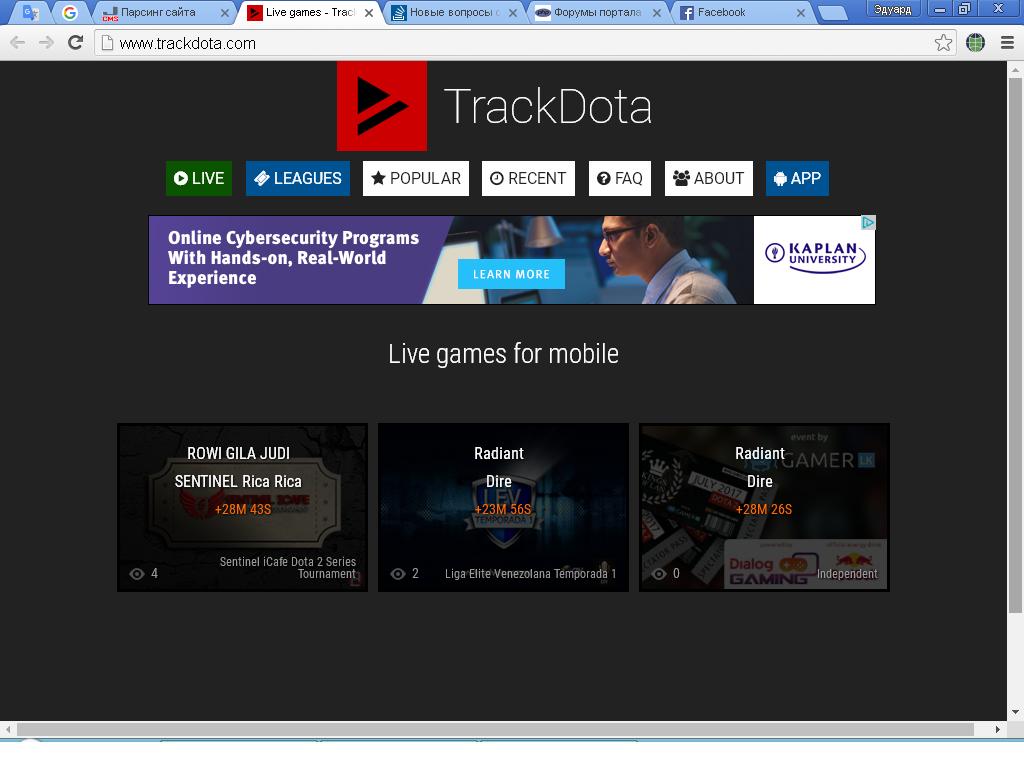Click the horizontal scrollbar left arrow
The height and width of the screenshot is (768, 1024).
coord(8,729)
